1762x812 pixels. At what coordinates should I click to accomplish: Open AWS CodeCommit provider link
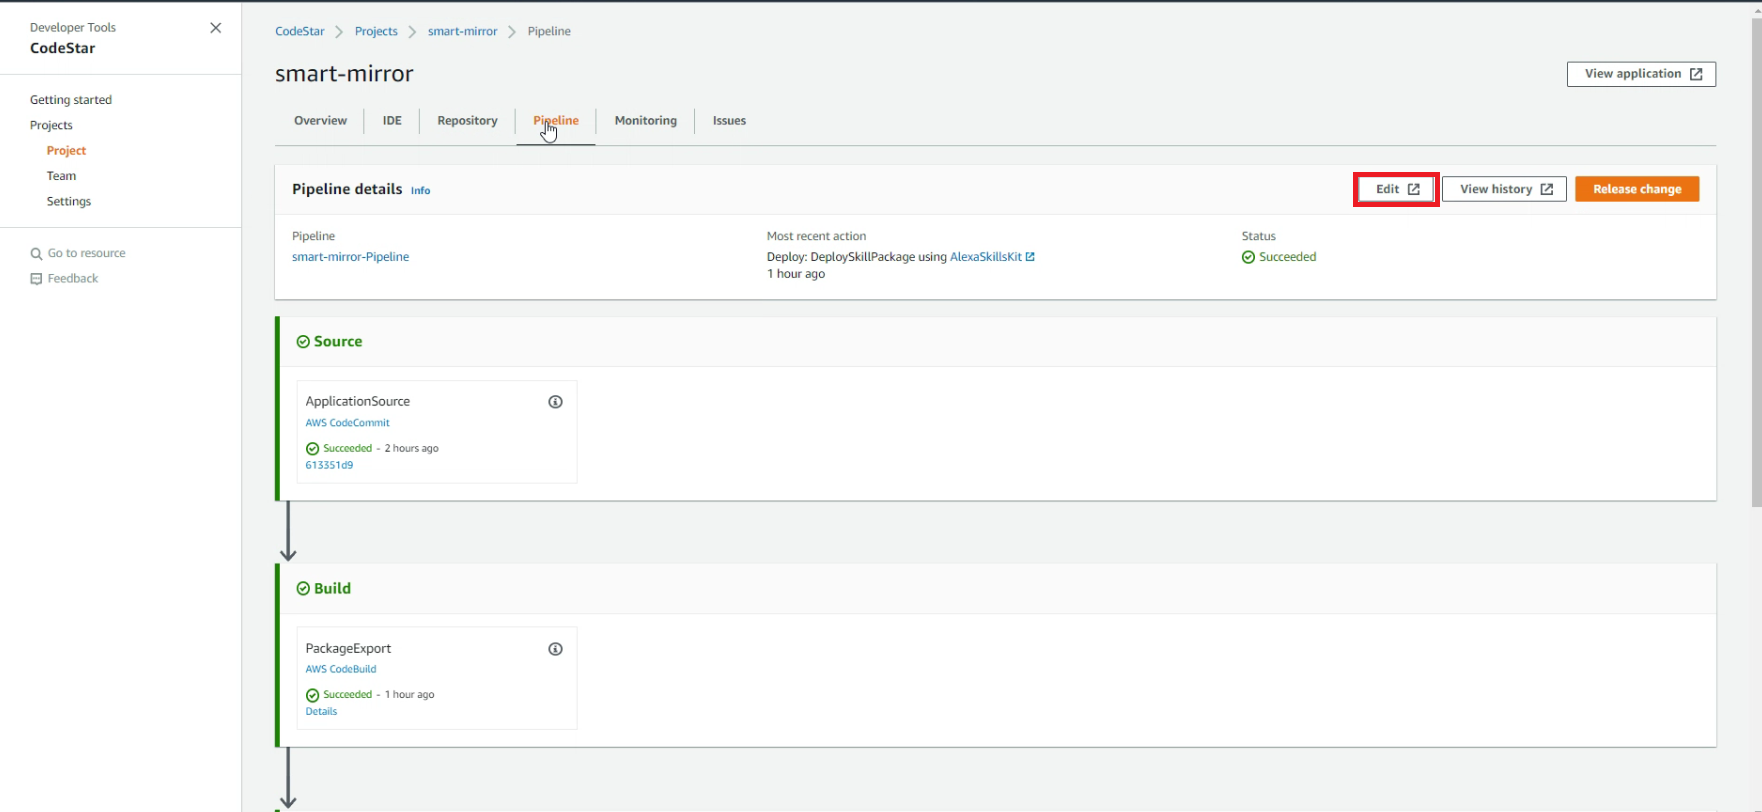click(347, 423)
